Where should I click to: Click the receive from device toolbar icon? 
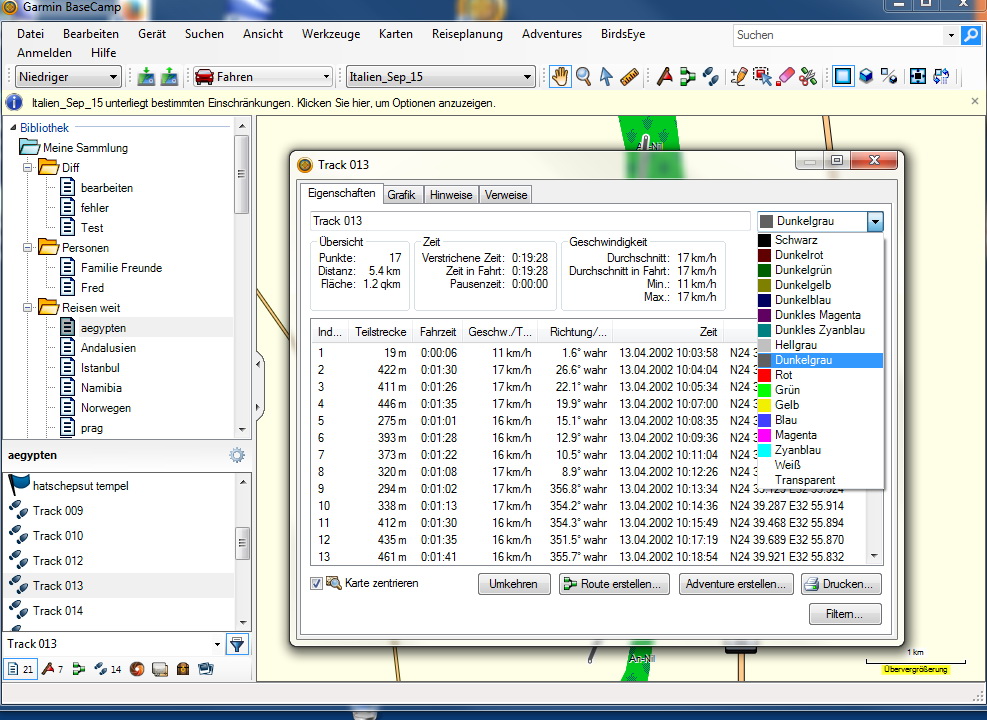(x=169, y=77)
